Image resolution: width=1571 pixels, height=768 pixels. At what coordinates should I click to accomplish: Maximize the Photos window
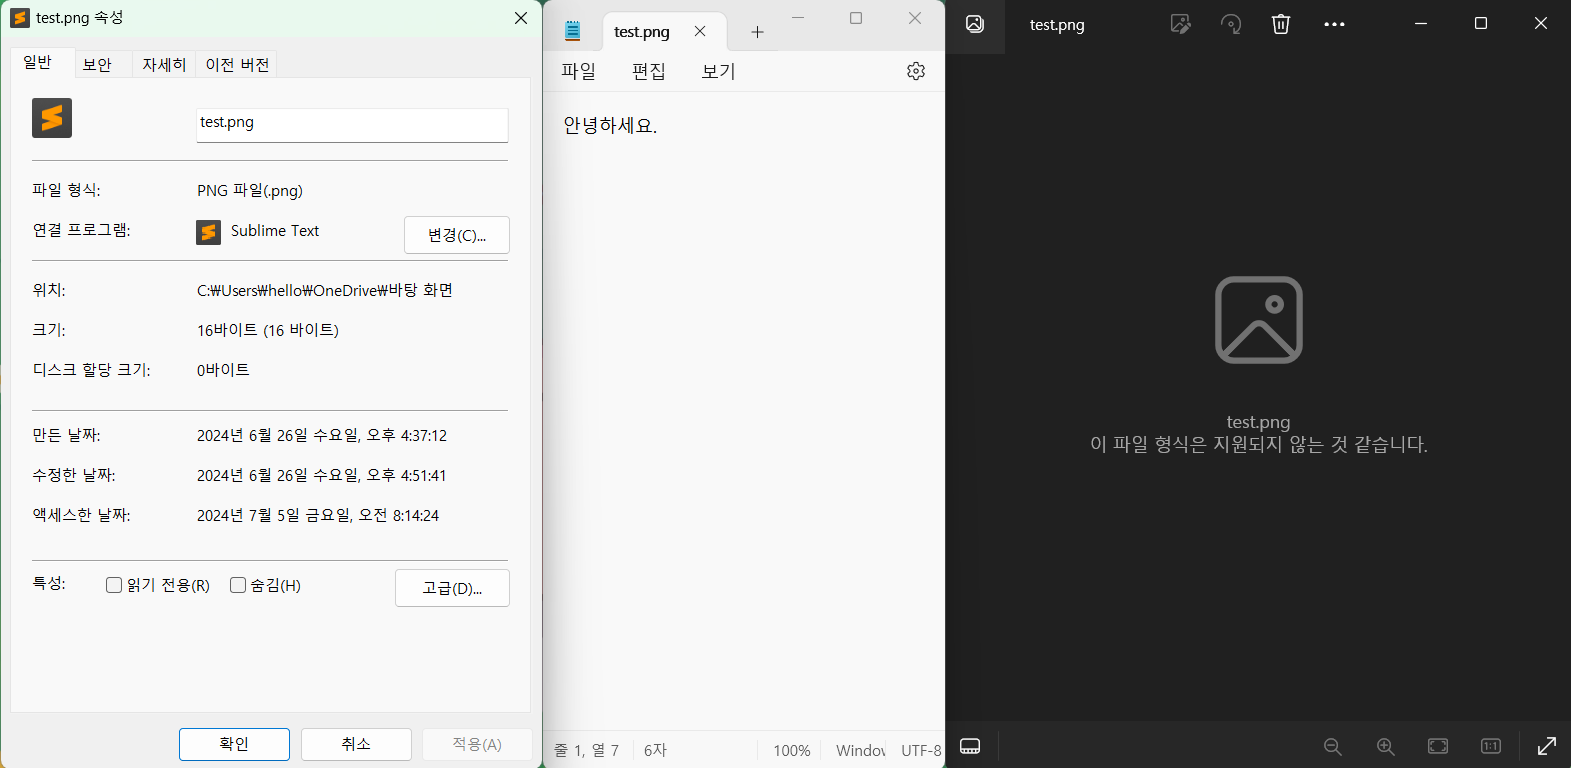[1481, 23]
